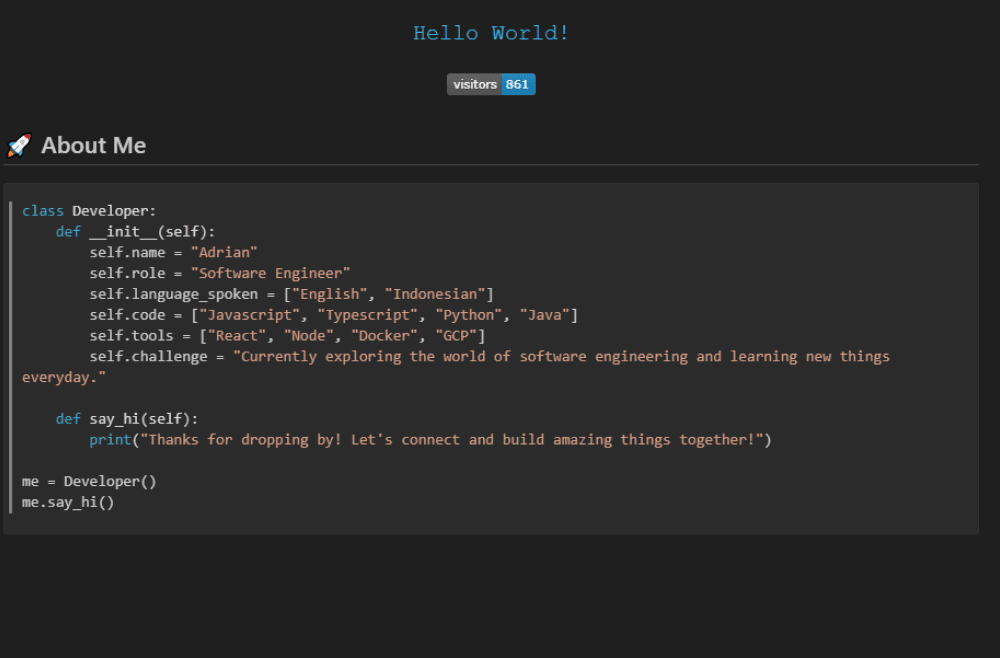Click the 861 count on the badge

[x=517, y=85]
